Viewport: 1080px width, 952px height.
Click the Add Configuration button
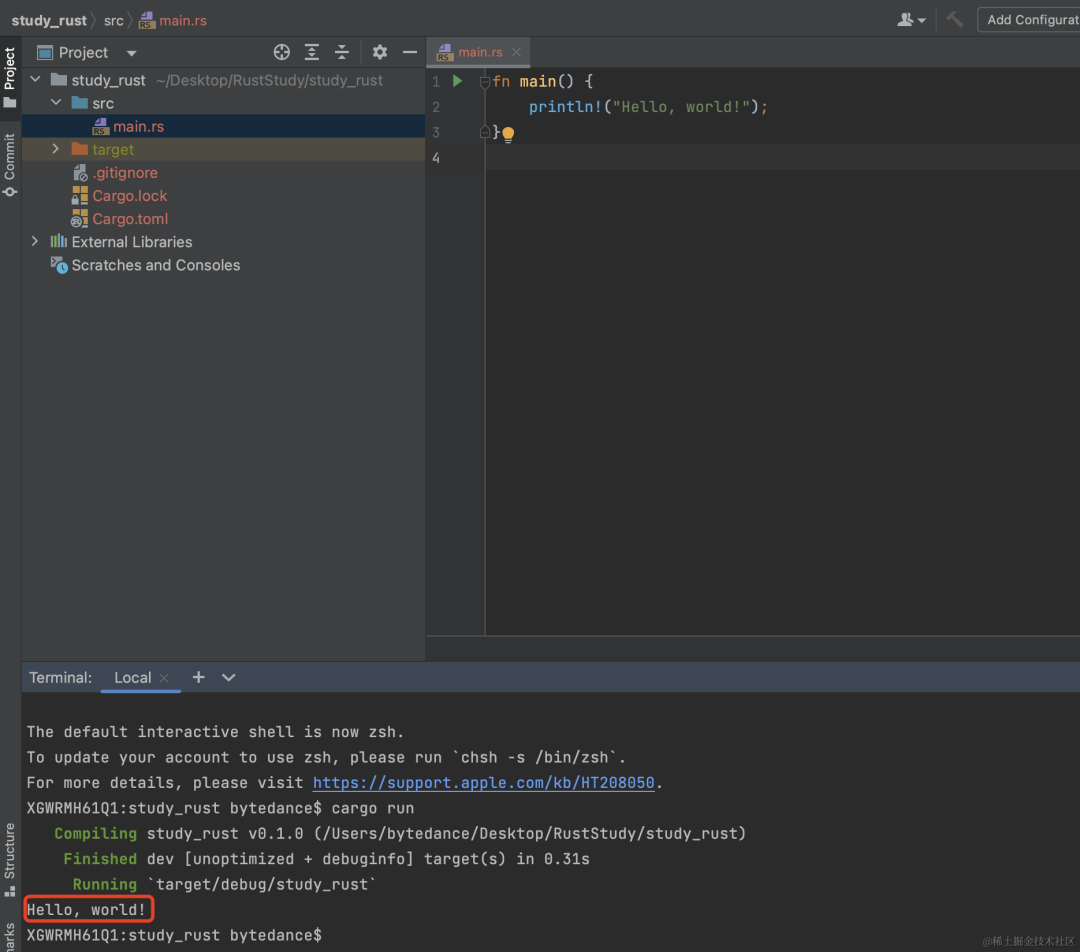click(x=1031, y=20)
